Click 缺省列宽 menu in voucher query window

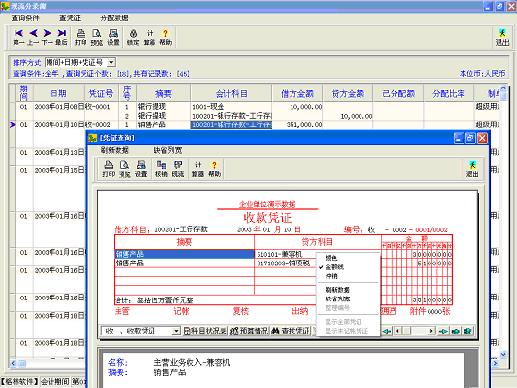(168, 150)
